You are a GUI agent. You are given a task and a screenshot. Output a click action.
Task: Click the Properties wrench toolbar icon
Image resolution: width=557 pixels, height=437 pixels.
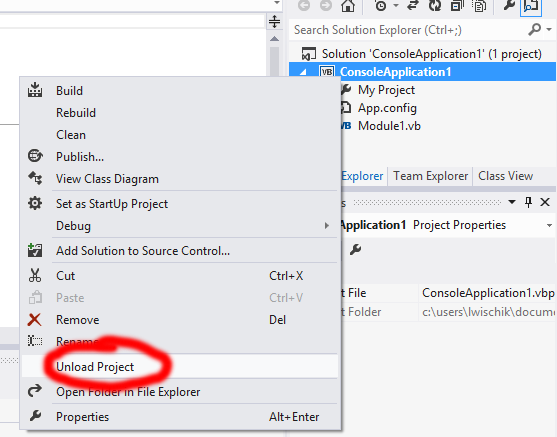pyautogui.click(x=509, y=5)
